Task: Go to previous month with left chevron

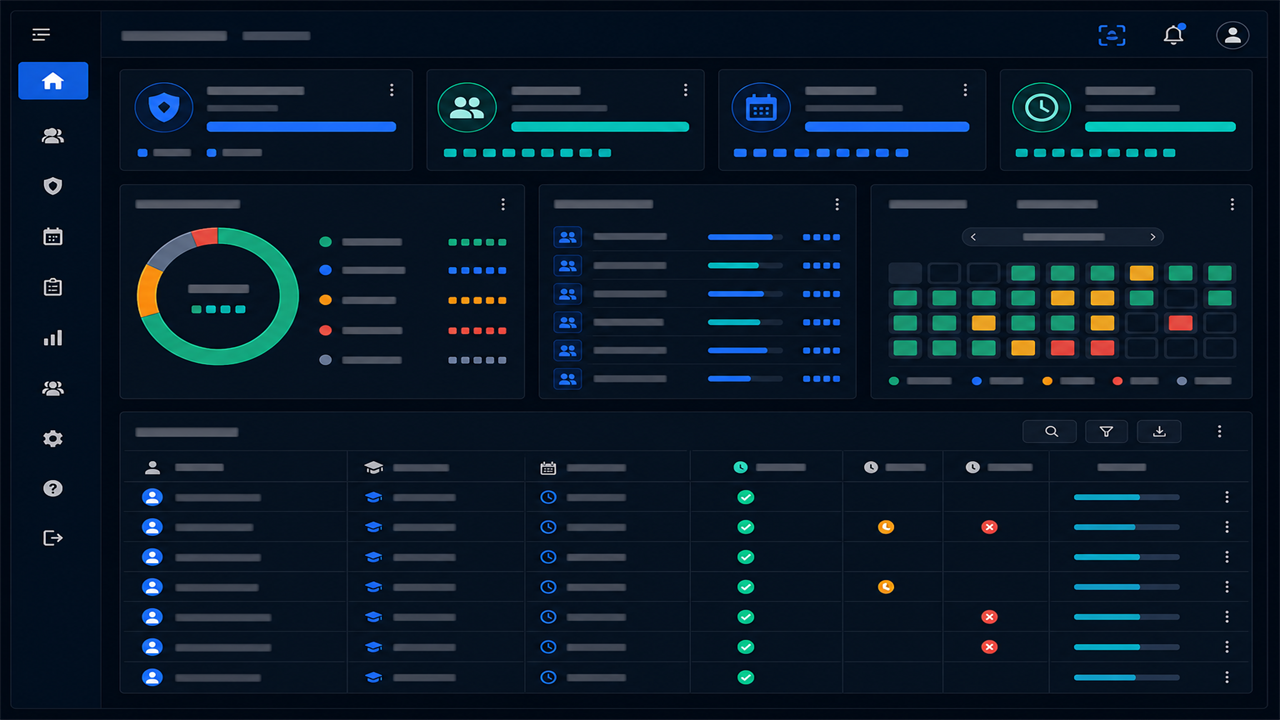Action: click(x=974, y=237)
